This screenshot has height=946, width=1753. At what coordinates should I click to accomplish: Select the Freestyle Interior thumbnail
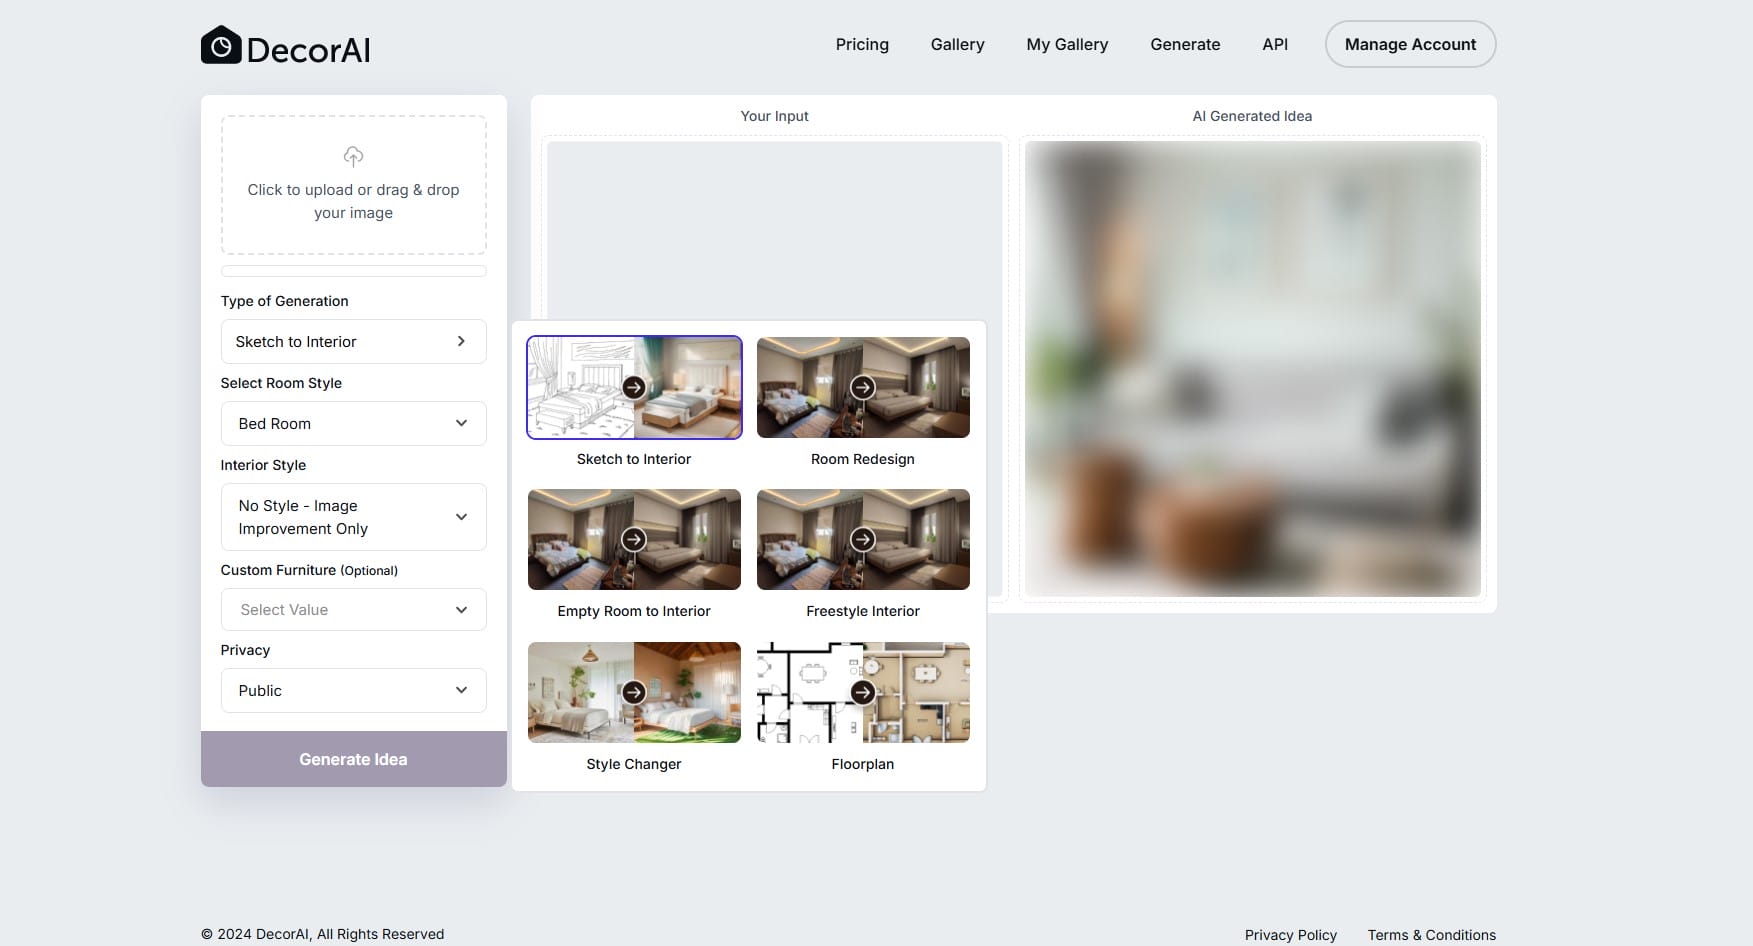862,540
